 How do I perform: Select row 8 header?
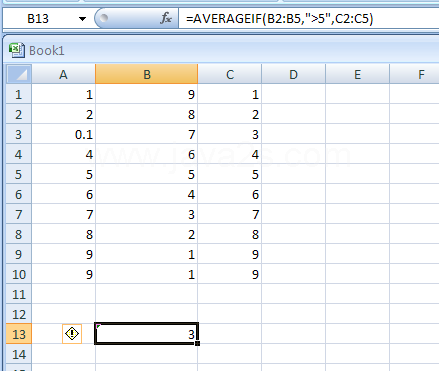(19, 234)
